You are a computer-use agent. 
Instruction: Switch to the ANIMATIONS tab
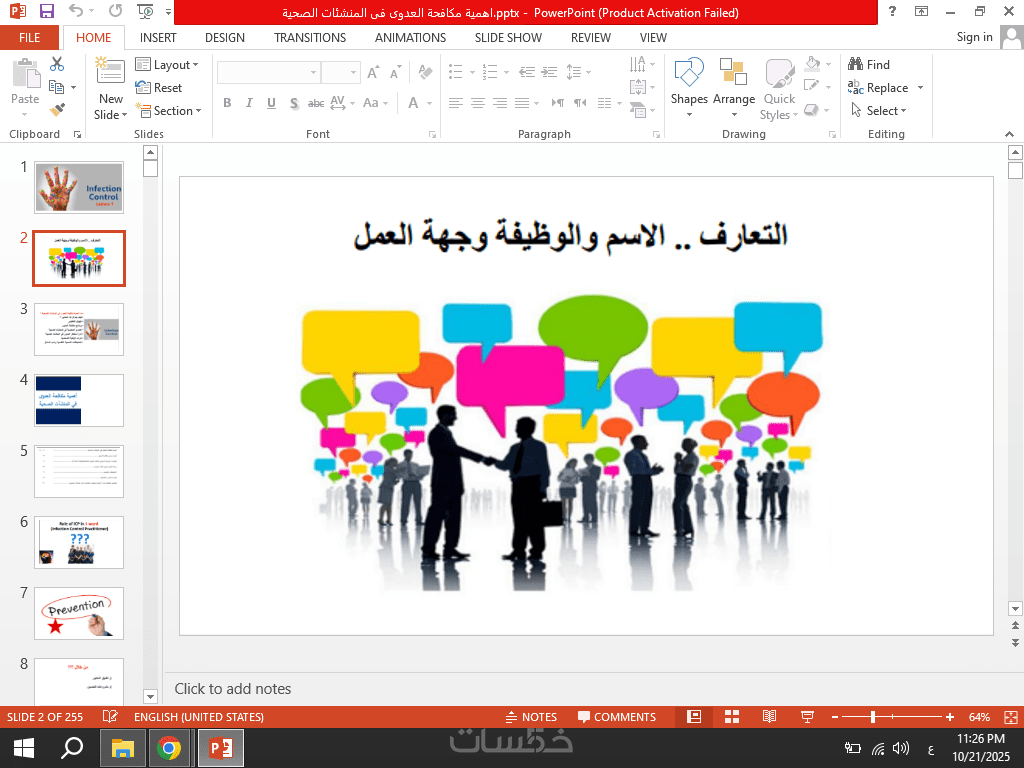coord(410,37)
